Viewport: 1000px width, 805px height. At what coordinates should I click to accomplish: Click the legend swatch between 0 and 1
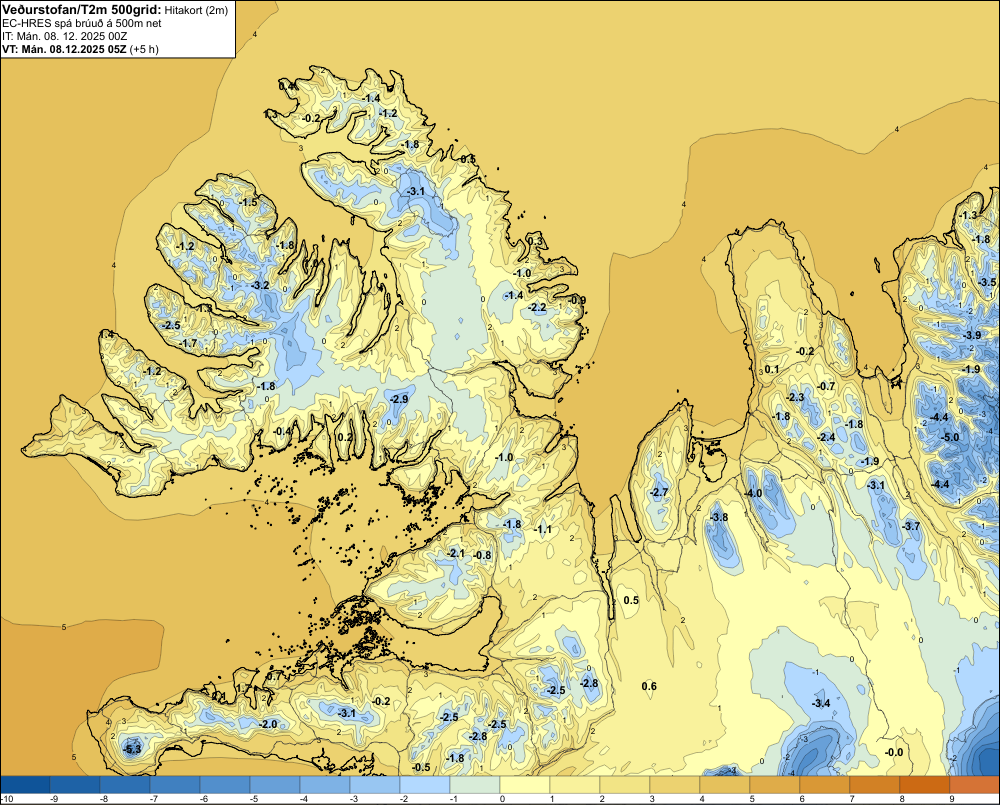[x=525, y=784]
